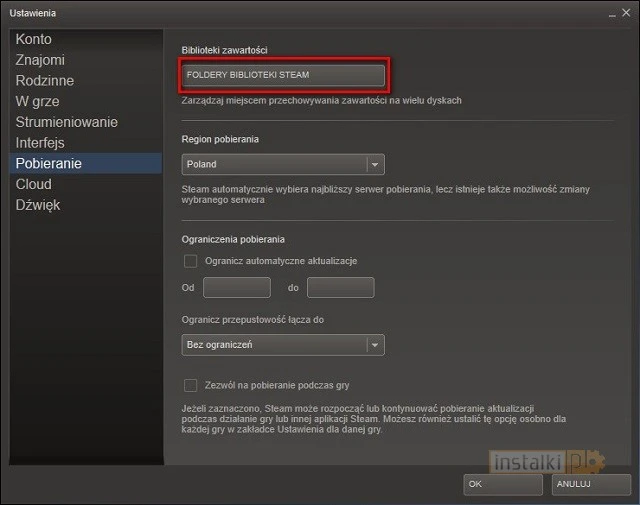The width and height of the screenshot is (640, 505).
Task: Select the Znajomi section
Action: 86,60
